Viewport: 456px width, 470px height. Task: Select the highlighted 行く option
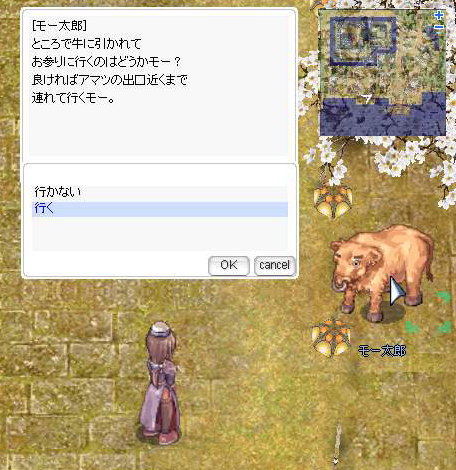tap(160, 209)
